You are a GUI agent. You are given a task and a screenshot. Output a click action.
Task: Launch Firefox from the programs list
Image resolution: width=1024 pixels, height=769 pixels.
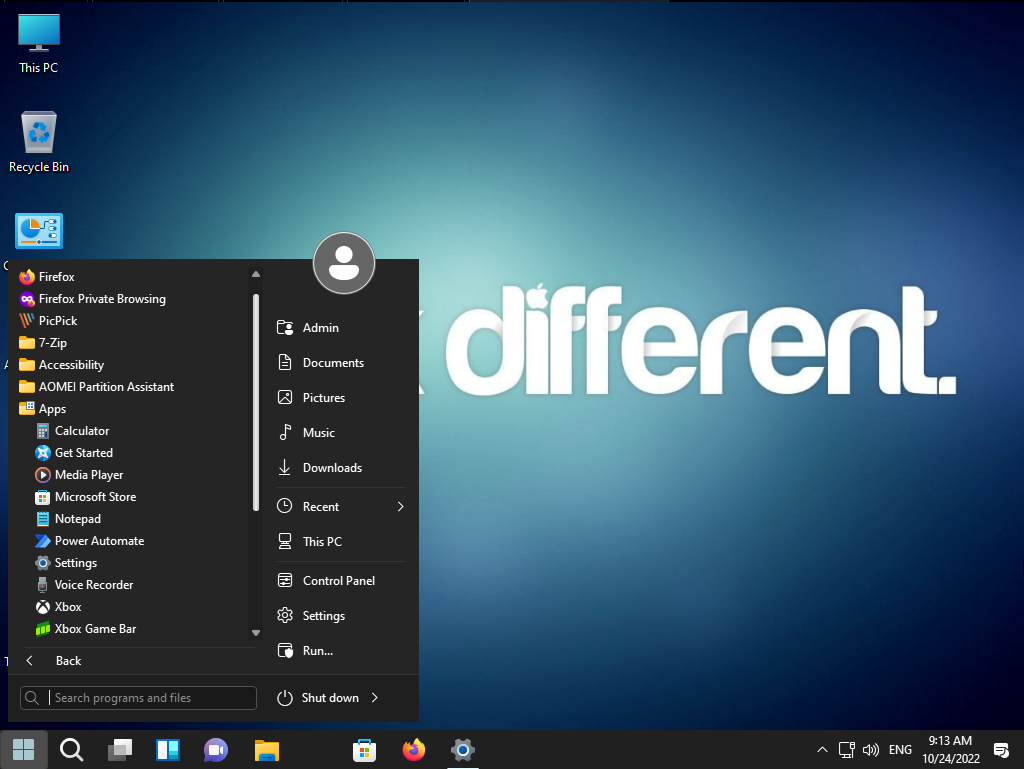tap(56, 277)
